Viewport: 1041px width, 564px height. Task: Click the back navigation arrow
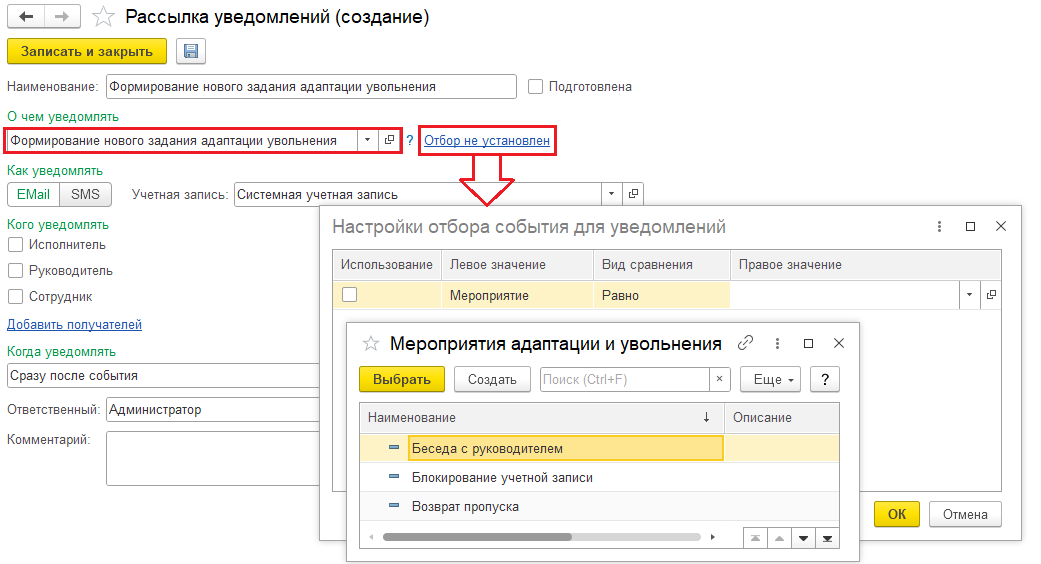25,17
